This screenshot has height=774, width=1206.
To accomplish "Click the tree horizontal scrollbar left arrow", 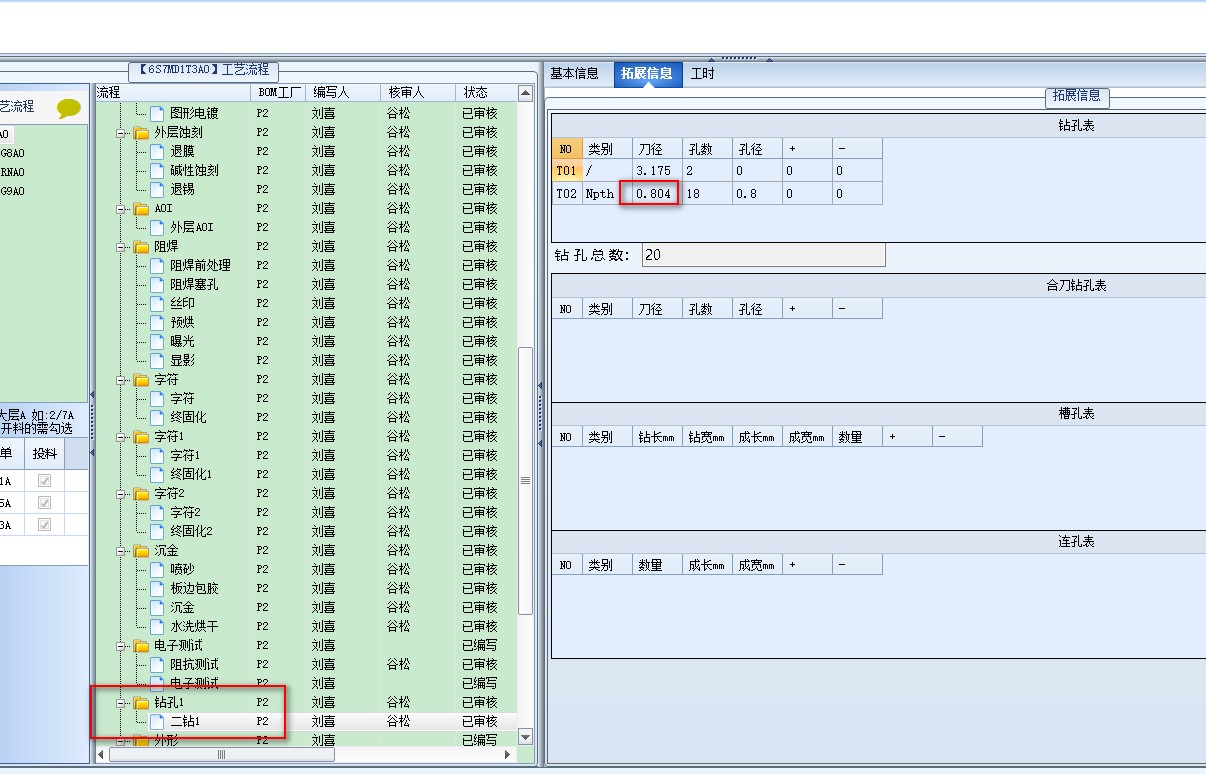I will pos(103,755).
